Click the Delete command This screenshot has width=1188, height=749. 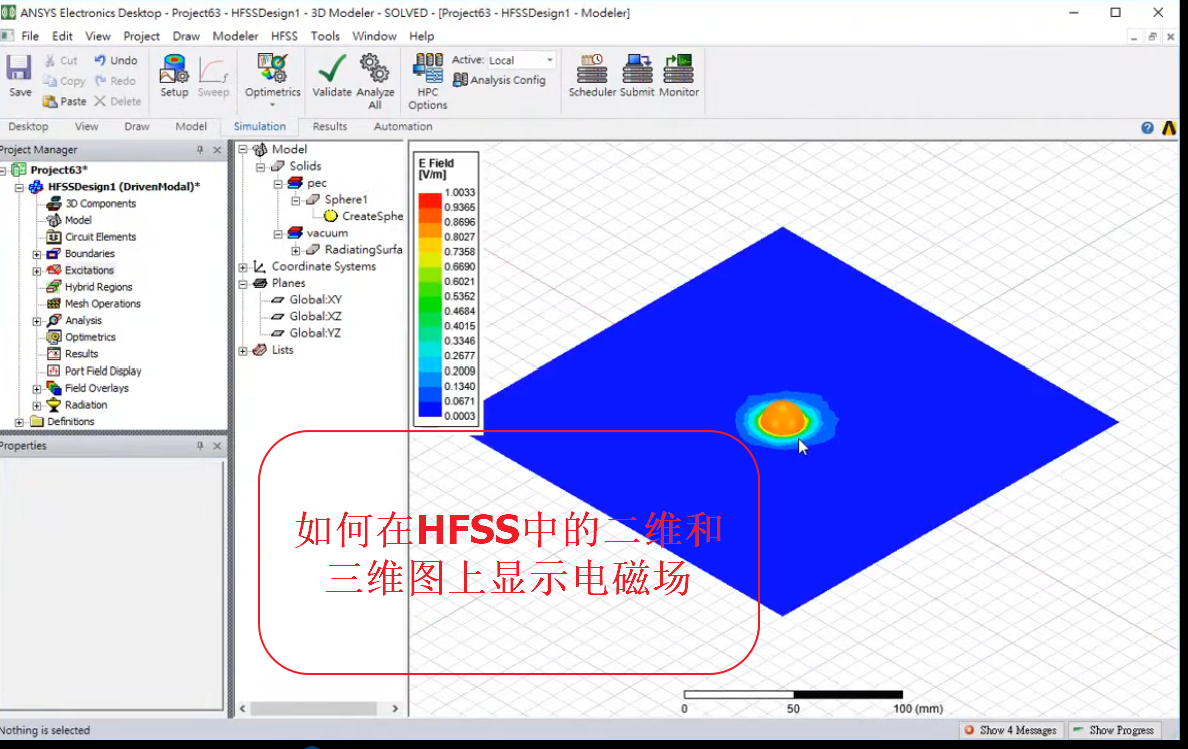tap(117, 101)
